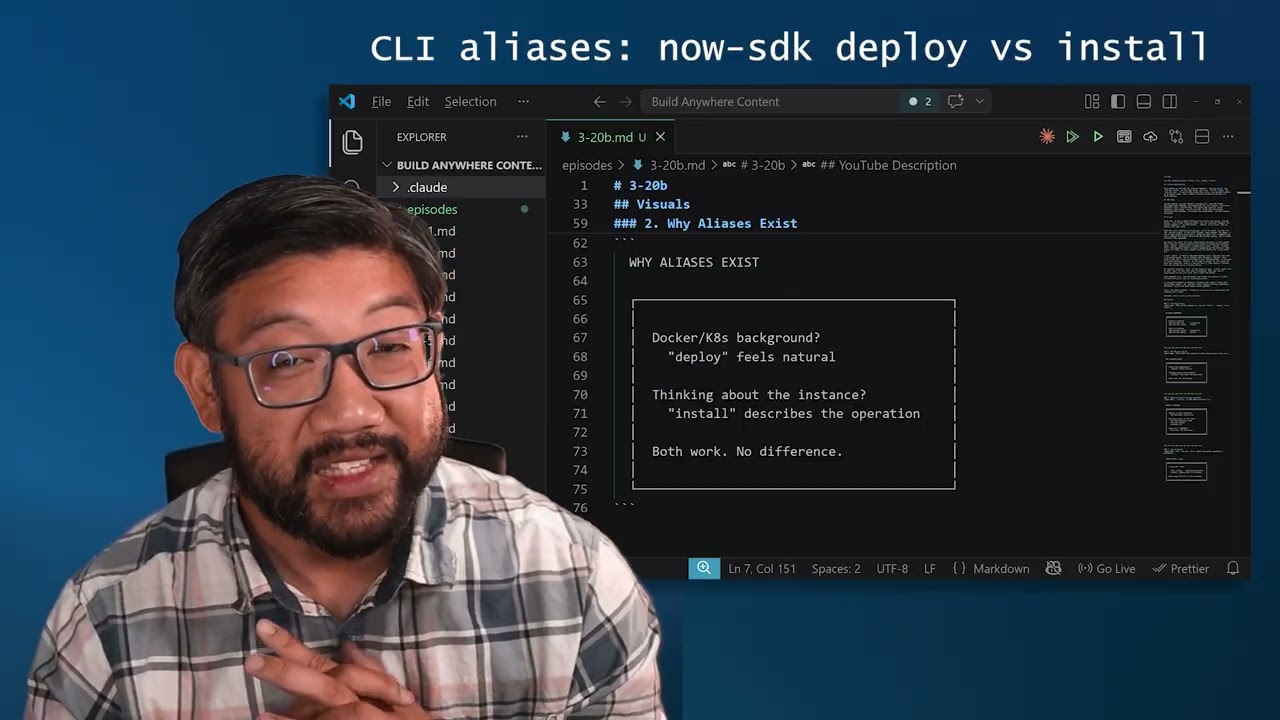Viewport: 1280px width, 720px height.
Task: Open the Explorer activity bar icon
Action: [x=352, y=142]
